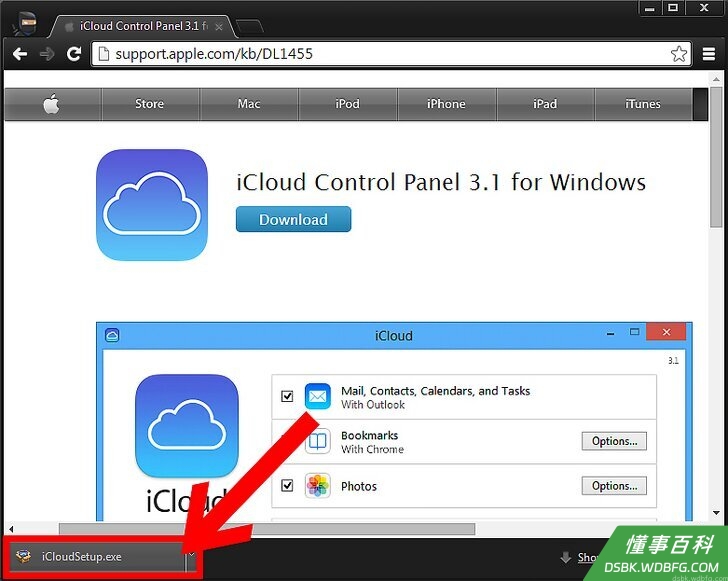Click the page icon in the address bar
728x581 pixels.
tap(104, 54)
